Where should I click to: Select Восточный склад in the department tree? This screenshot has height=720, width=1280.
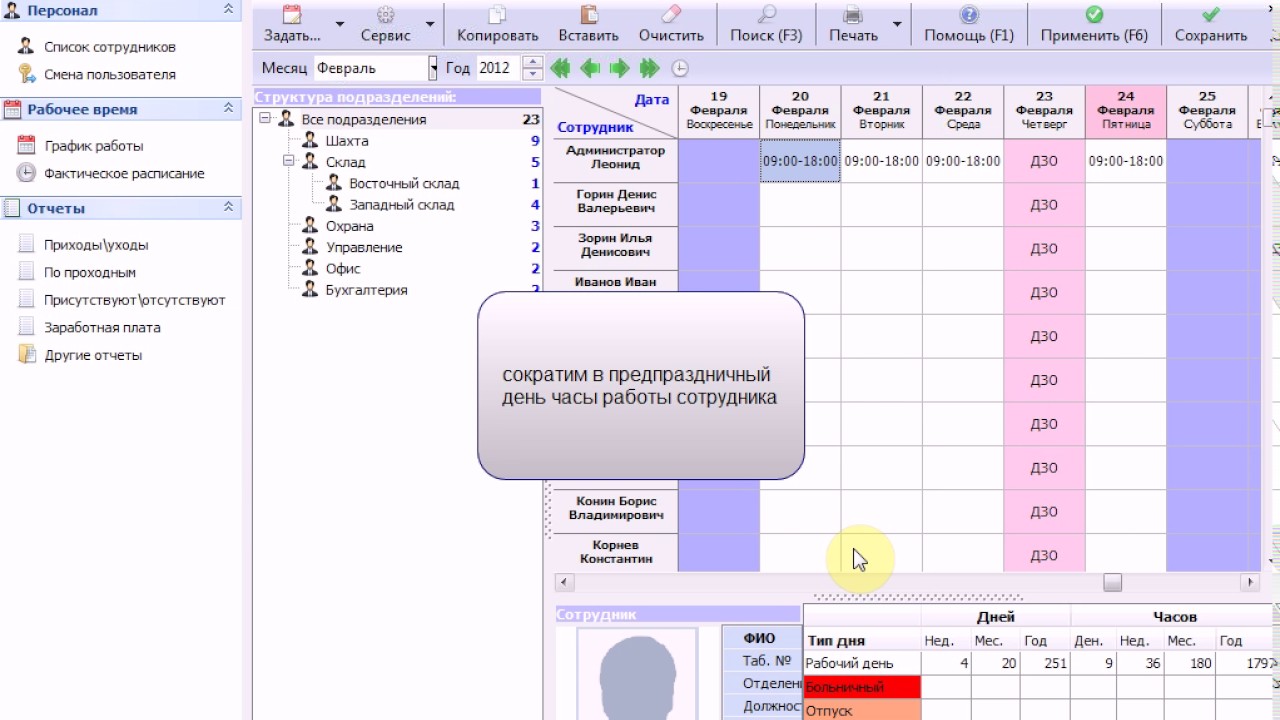coord(404,184)
